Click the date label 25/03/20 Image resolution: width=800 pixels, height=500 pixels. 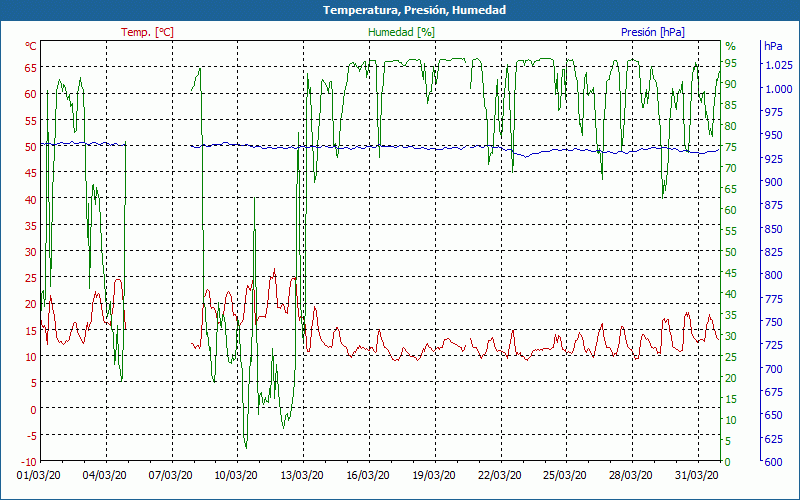(x=564, y=476)
